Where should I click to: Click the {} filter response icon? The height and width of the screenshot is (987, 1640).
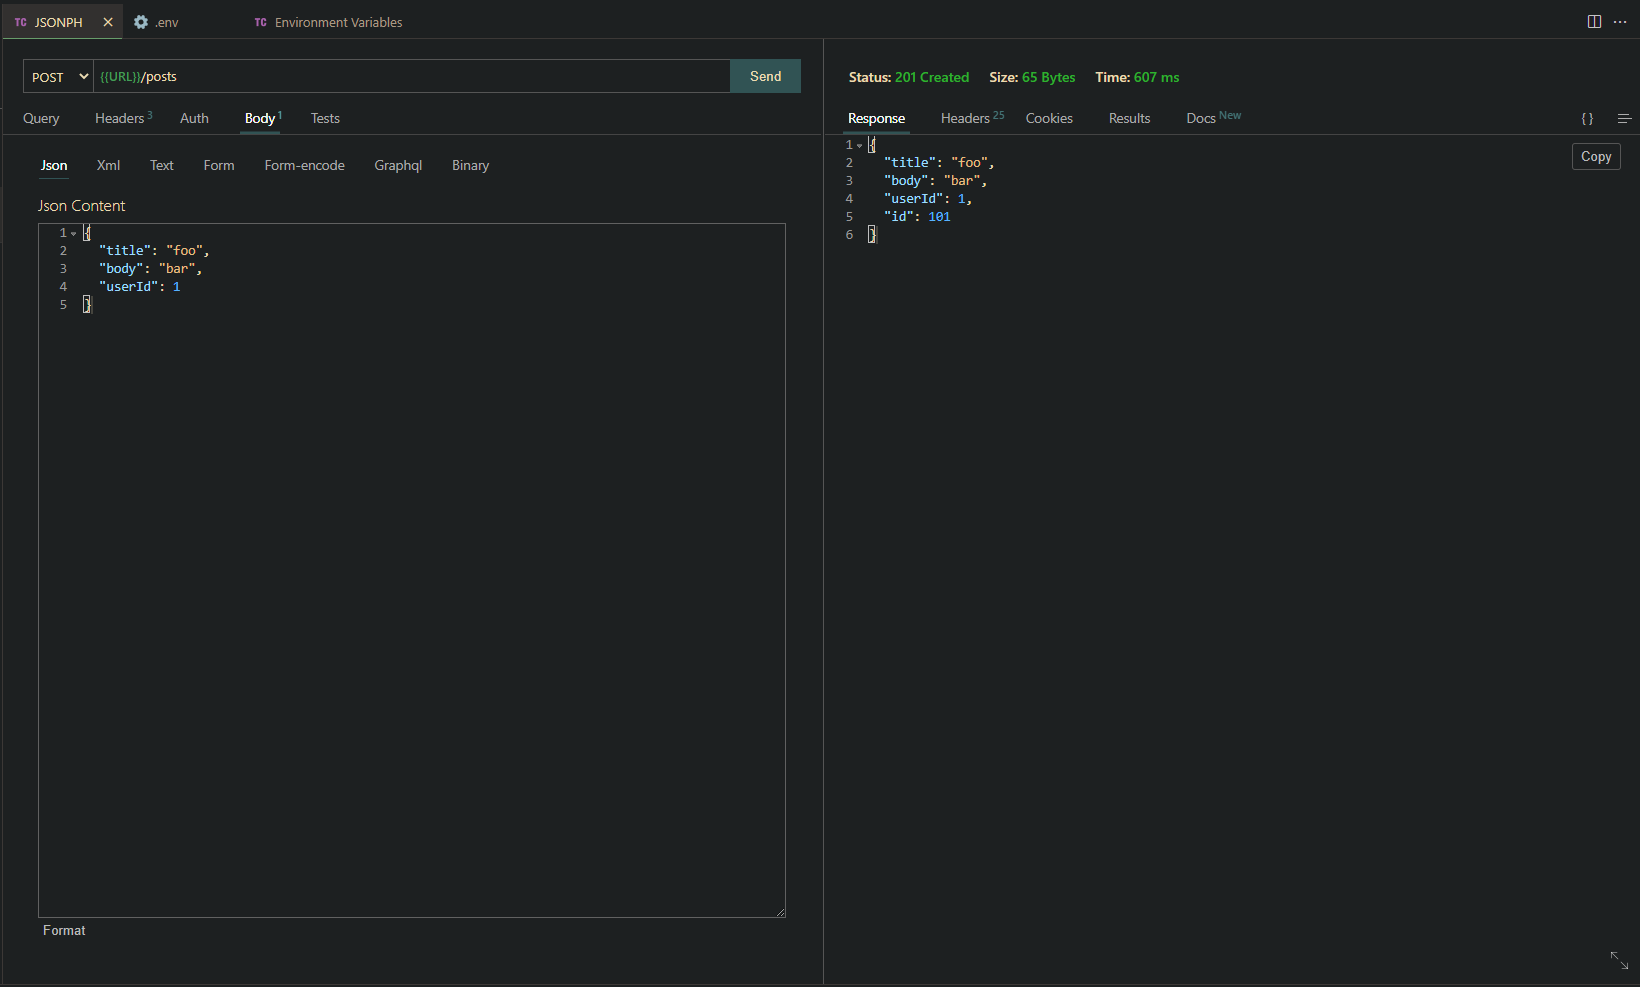1587,118
